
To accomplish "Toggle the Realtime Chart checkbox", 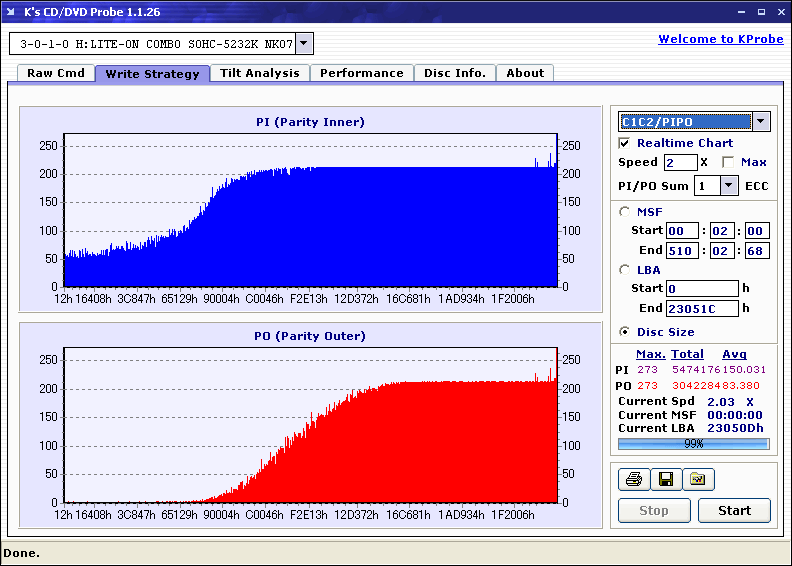I will pos(624,143).
